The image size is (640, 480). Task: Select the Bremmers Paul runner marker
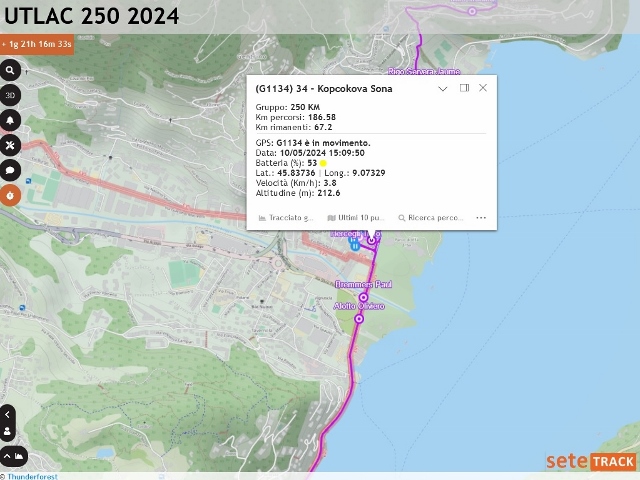point(363,297)
